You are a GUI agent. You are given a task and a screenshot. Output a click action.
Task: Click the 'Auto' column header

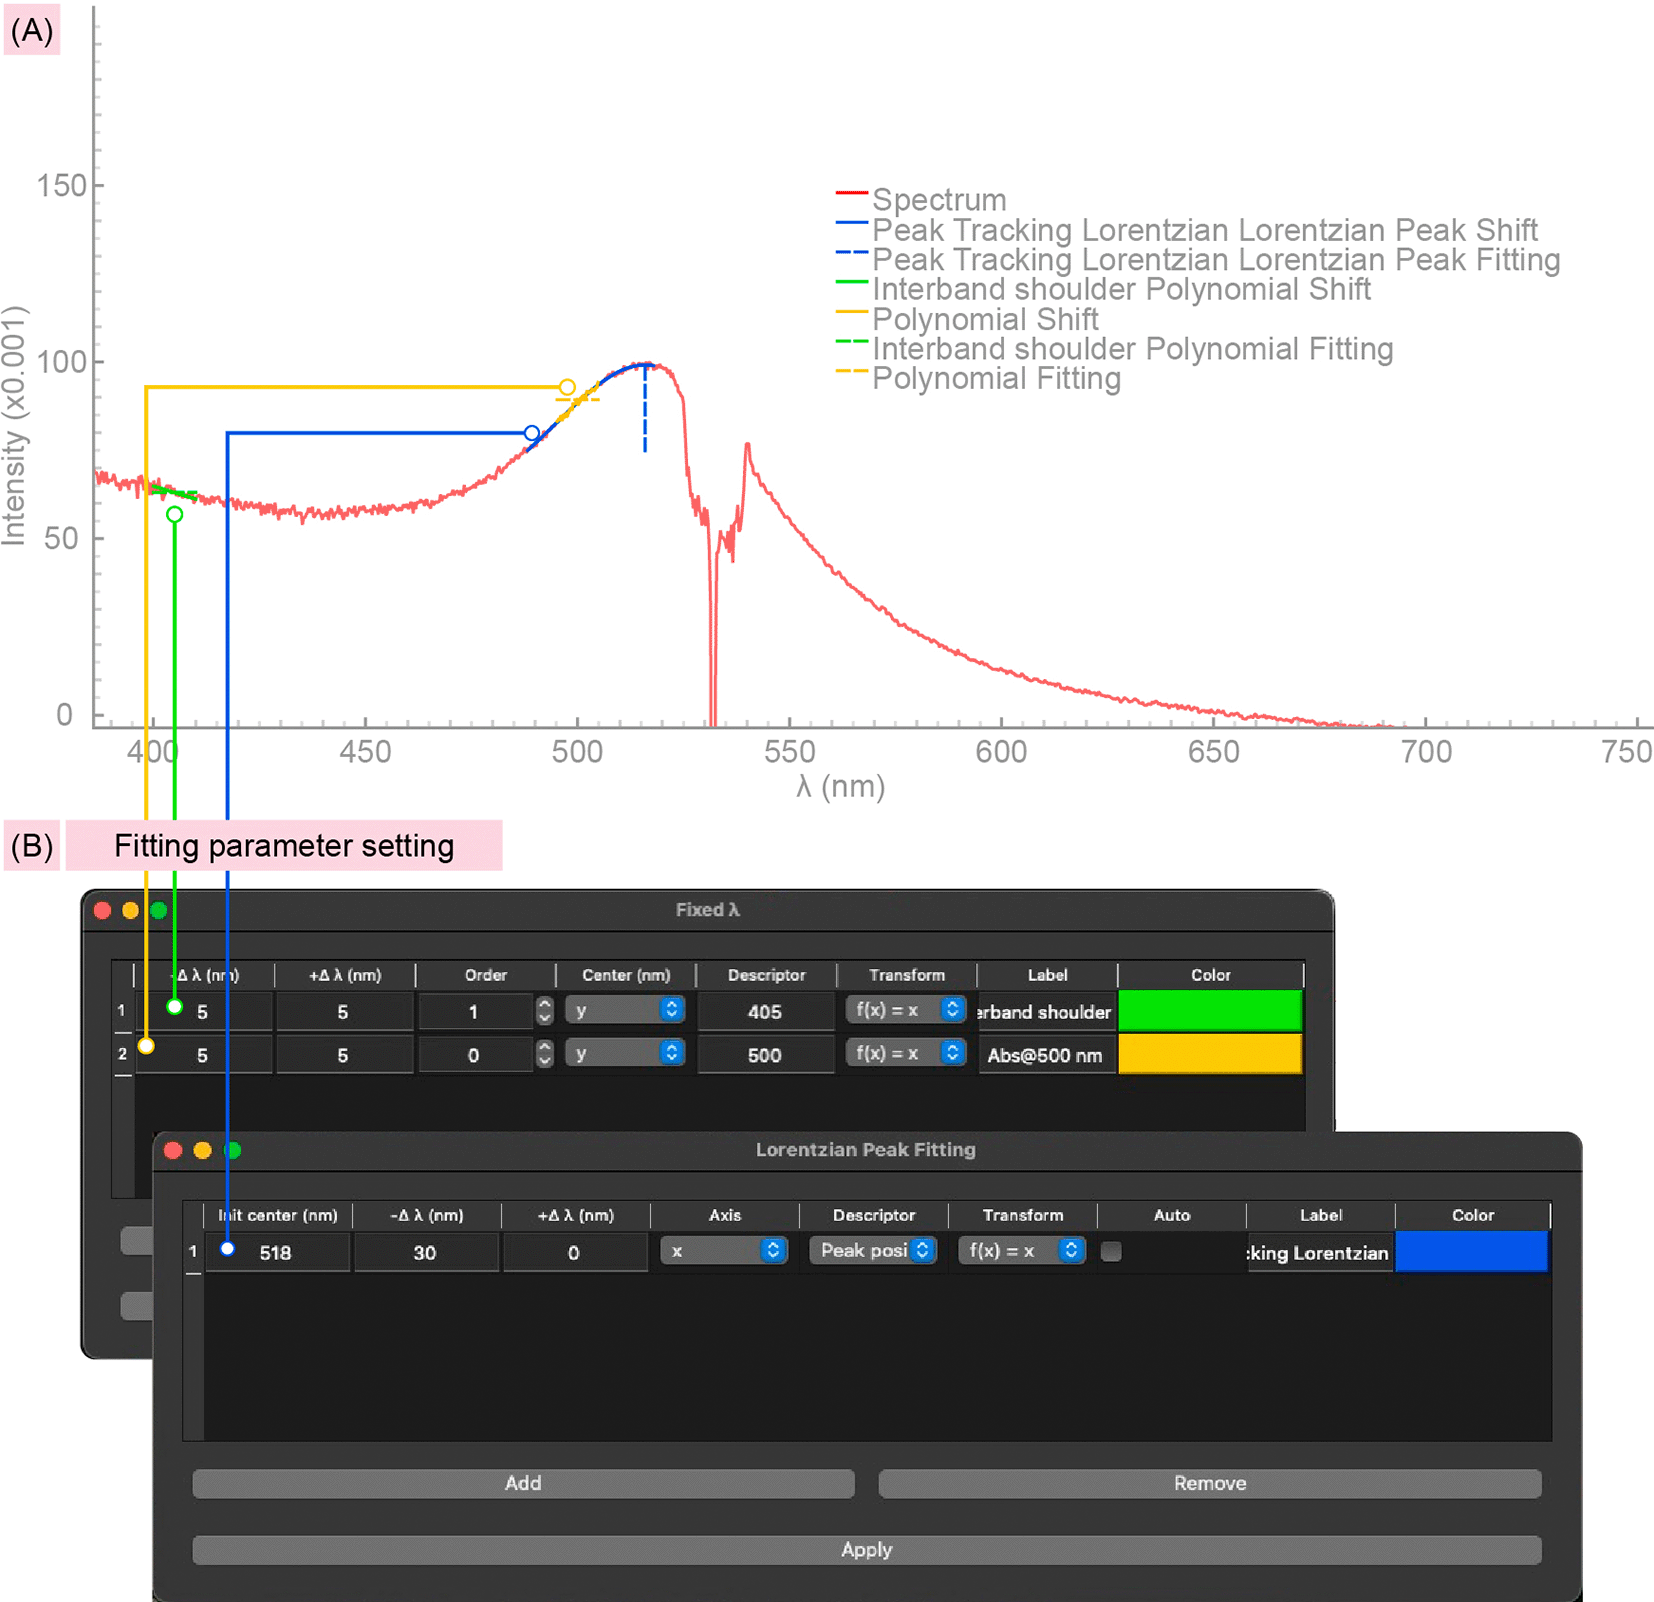(1172, 1215)
